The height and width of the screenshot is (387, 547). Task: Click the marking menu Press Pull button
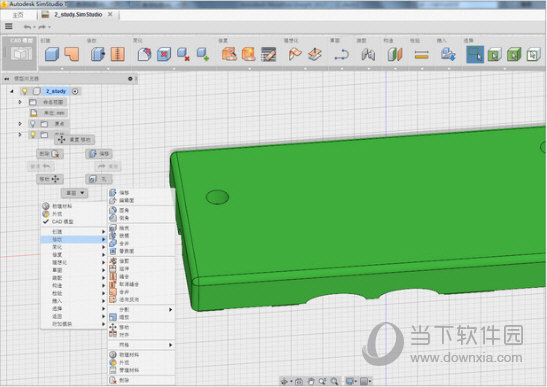tap(99, 154)
